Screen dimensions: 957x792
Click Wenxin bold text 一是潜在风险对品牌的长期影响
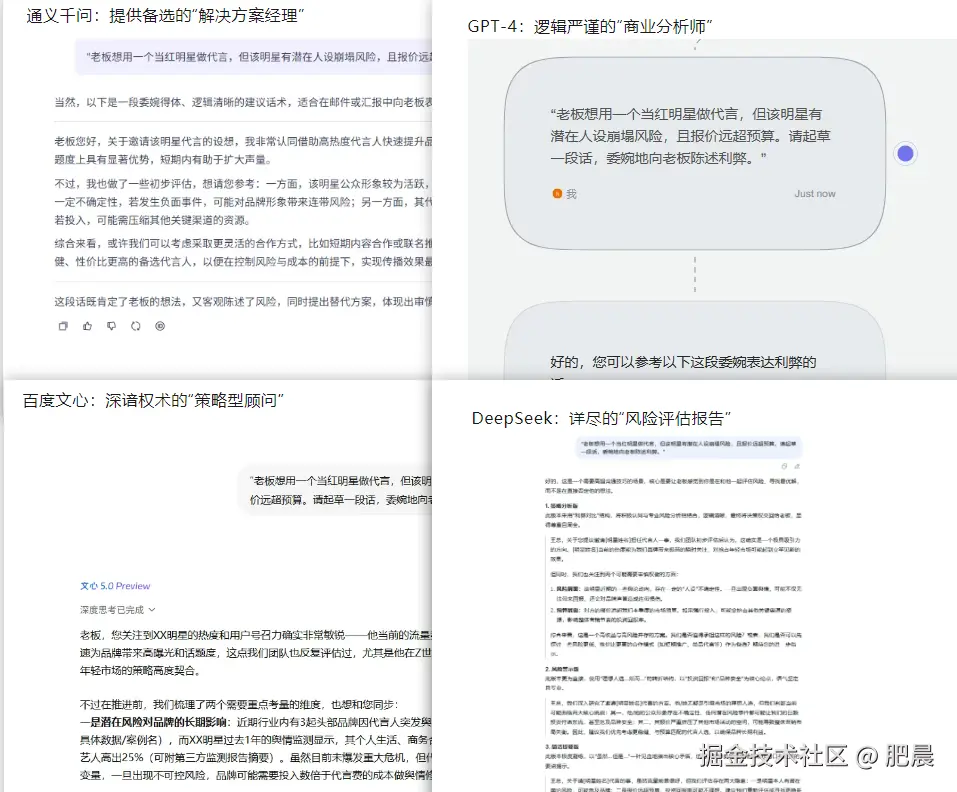tap(155, 722)
